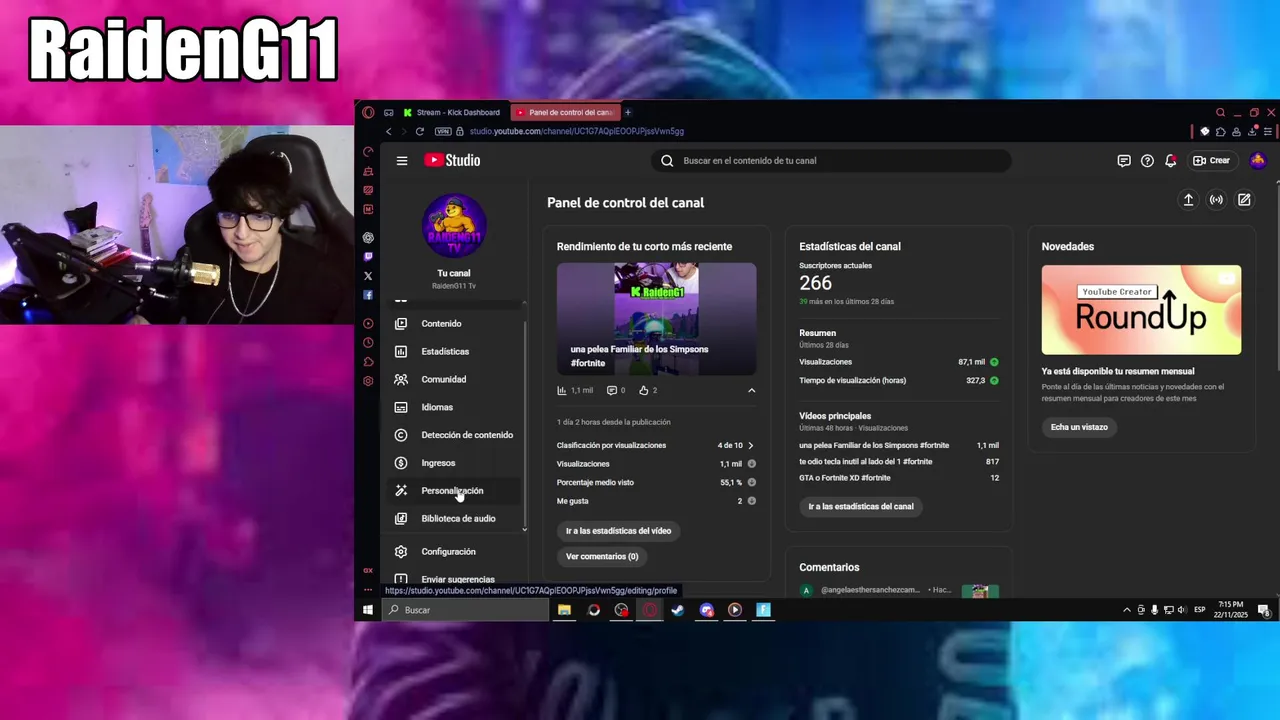Click the VPN badge in address bar

tap(443, 131)
